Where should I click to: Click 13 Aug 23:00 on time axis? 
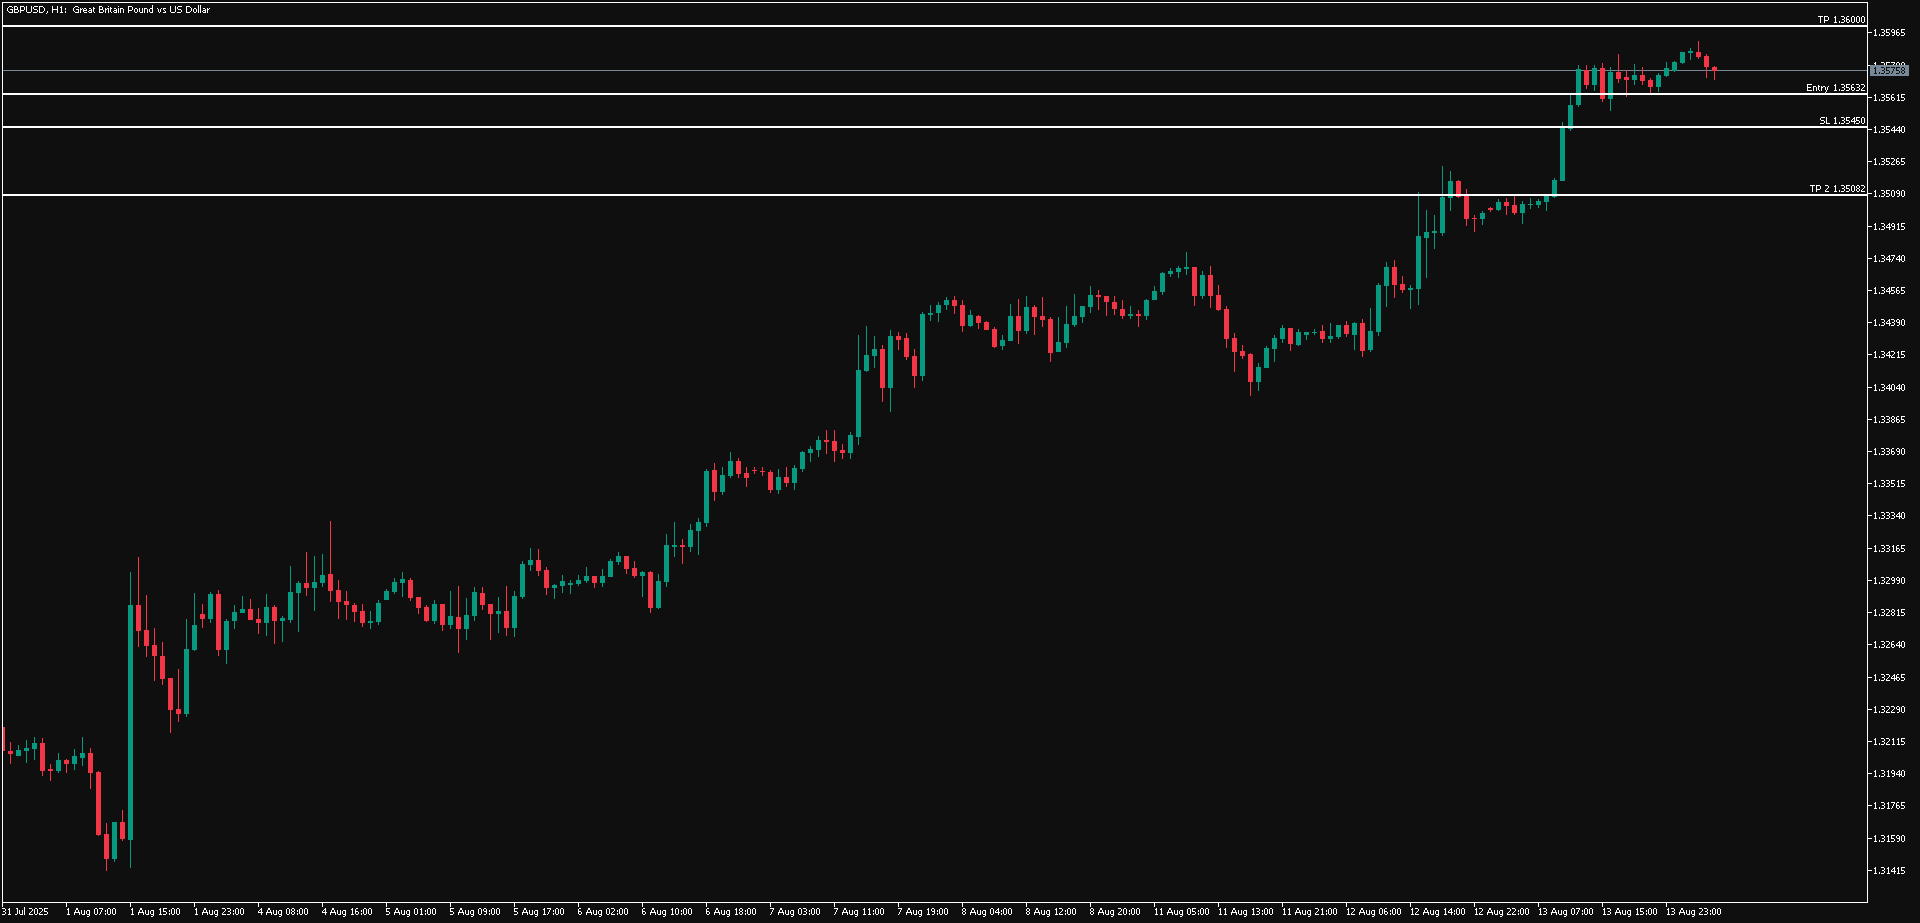point(1693,912)
